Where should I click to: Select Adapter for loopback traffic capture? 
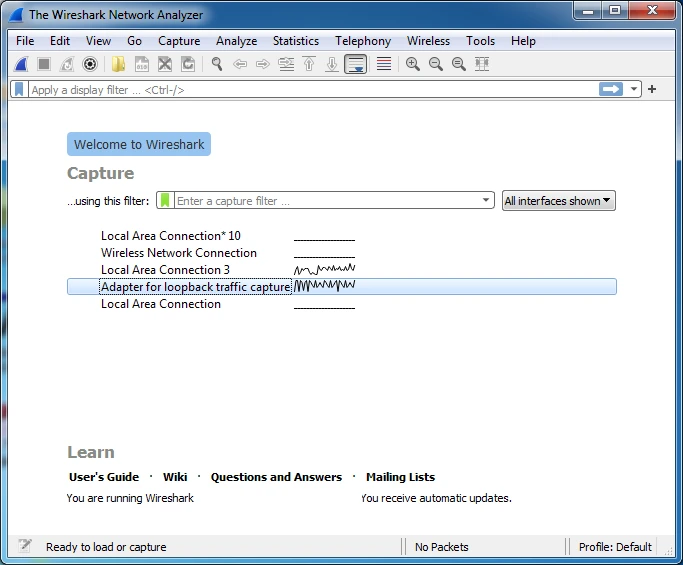click(342, 287)
